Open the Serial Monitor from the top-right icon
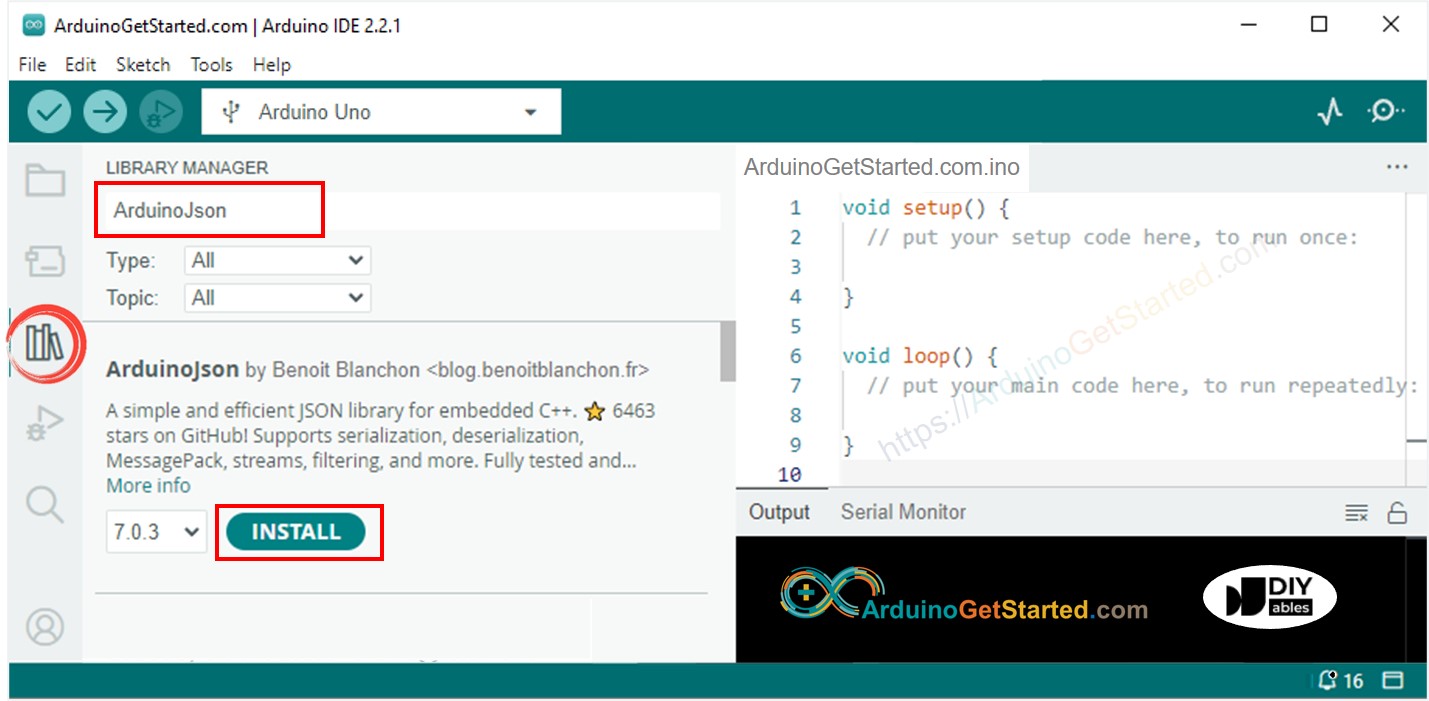The height and width of the screenshot is (701, 1429). tap(1387, 111)
